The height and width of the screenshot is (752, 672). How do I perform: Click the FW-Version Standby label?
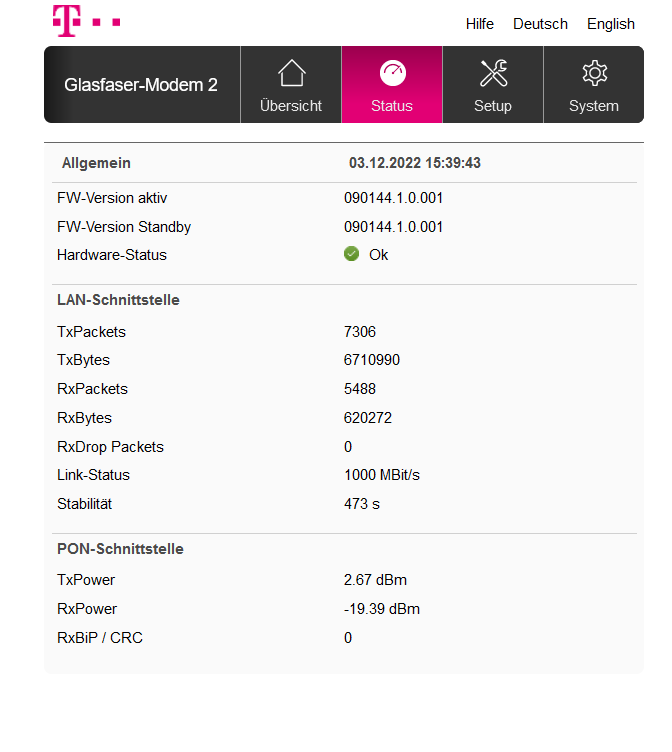click(124, 227)
